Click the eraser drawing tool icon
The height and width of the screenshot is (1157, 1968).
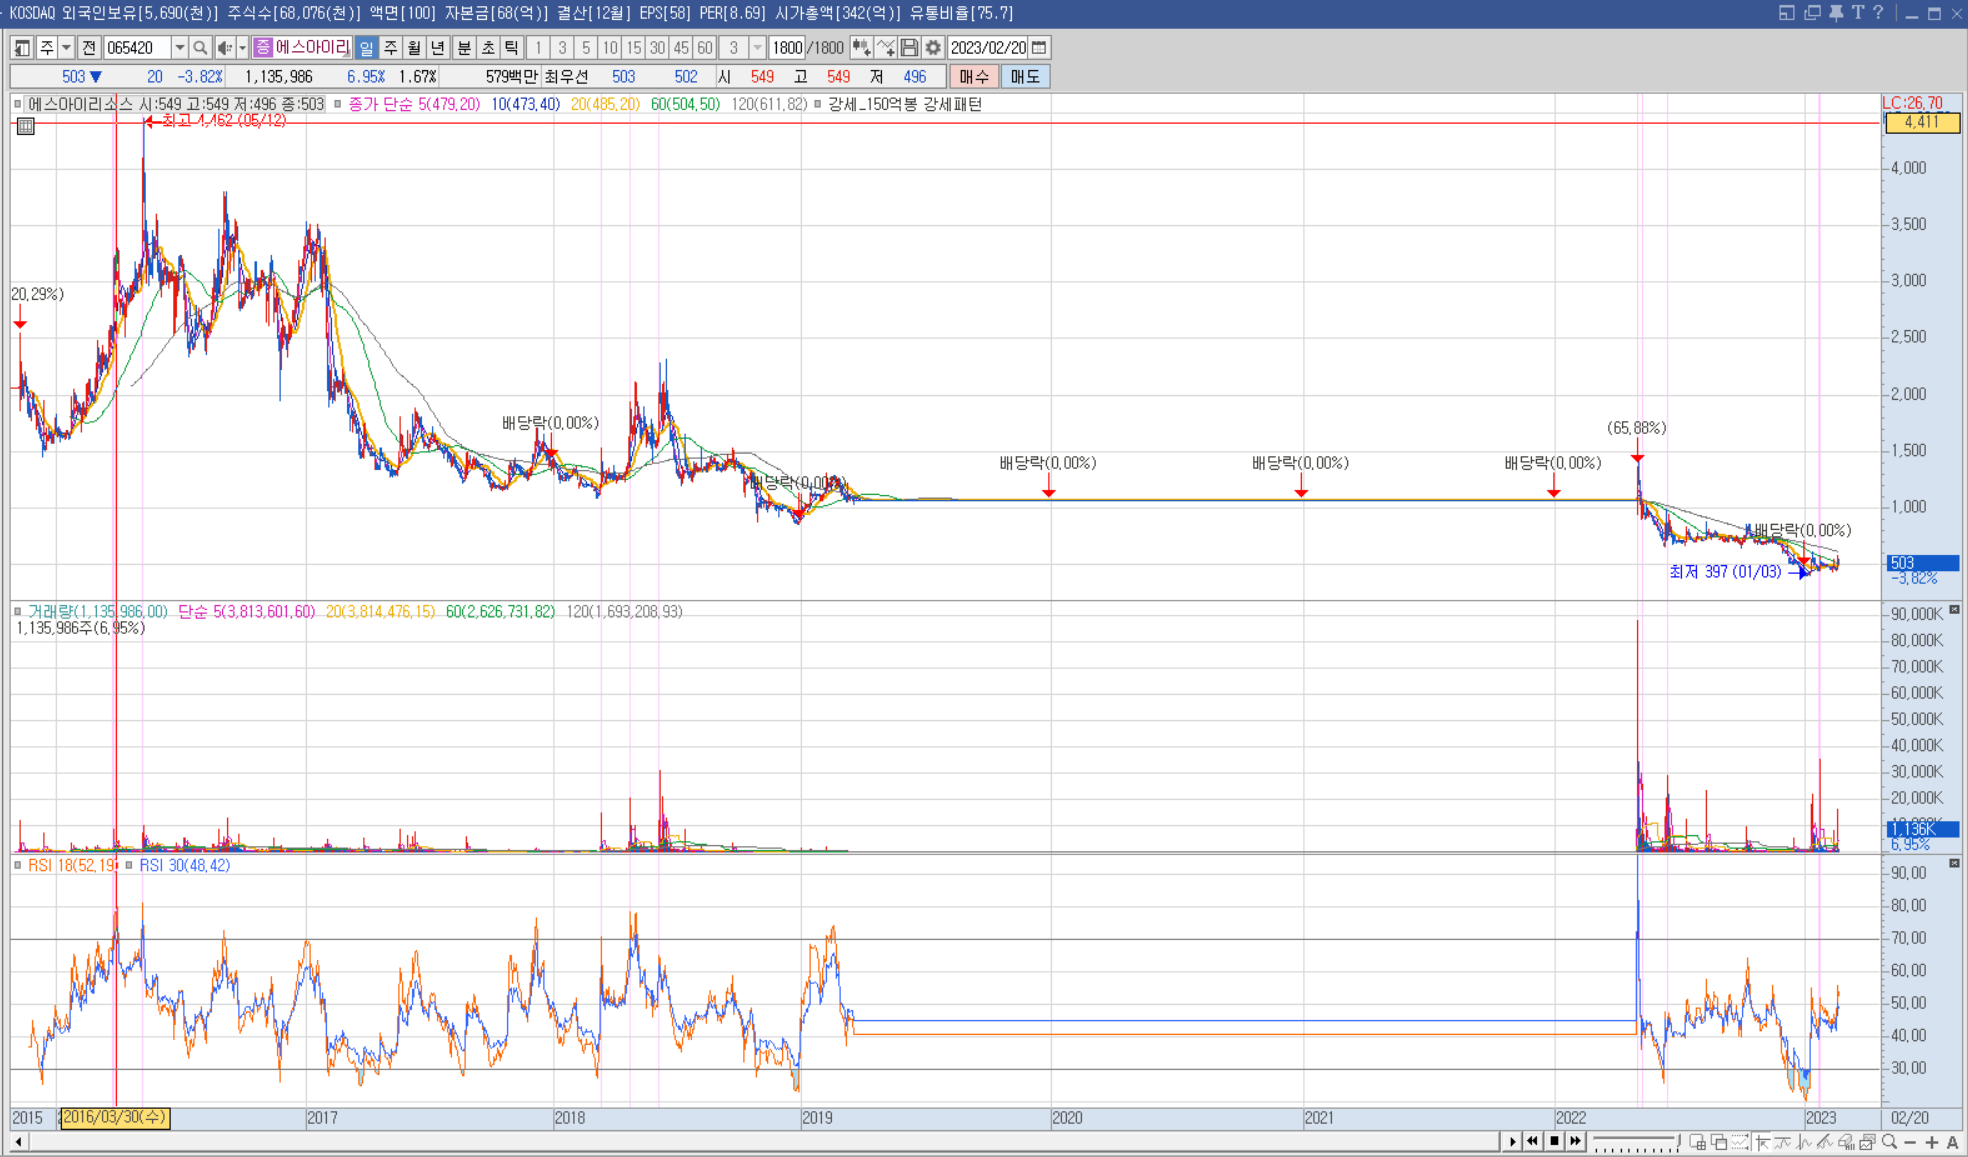click(x=1845, y=1142)
